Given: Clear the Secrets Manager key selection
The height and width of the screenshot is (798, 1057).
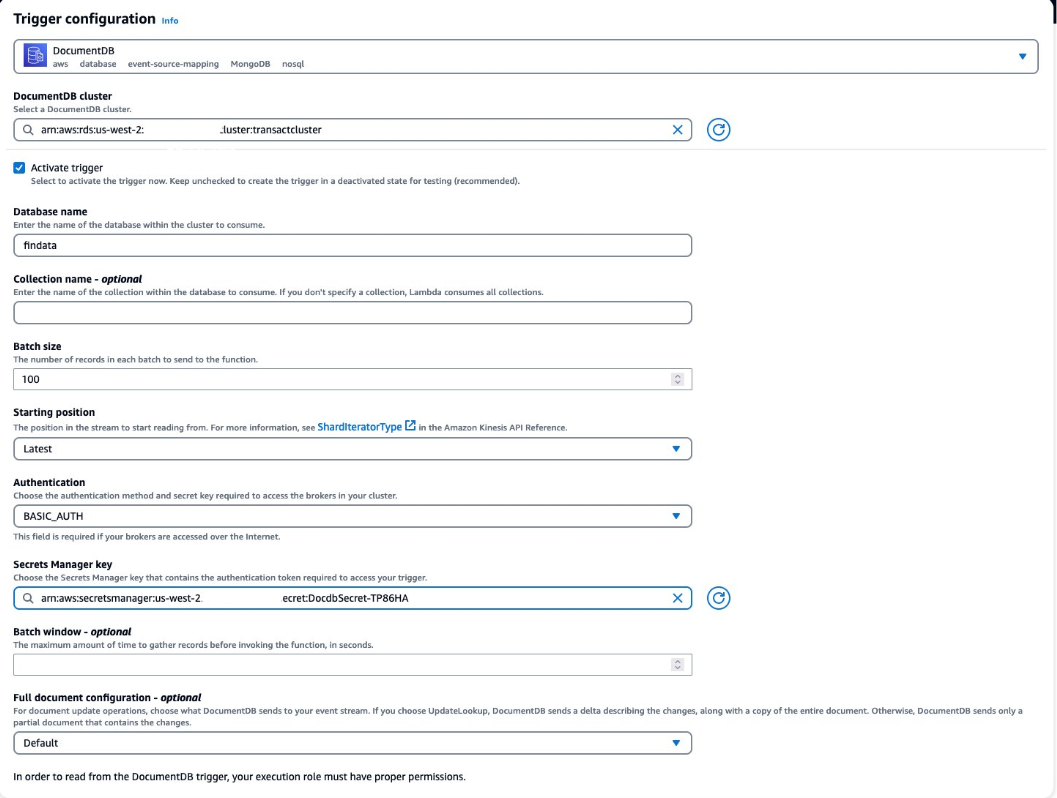Looking at the screenshot, I should pos(677,598).
